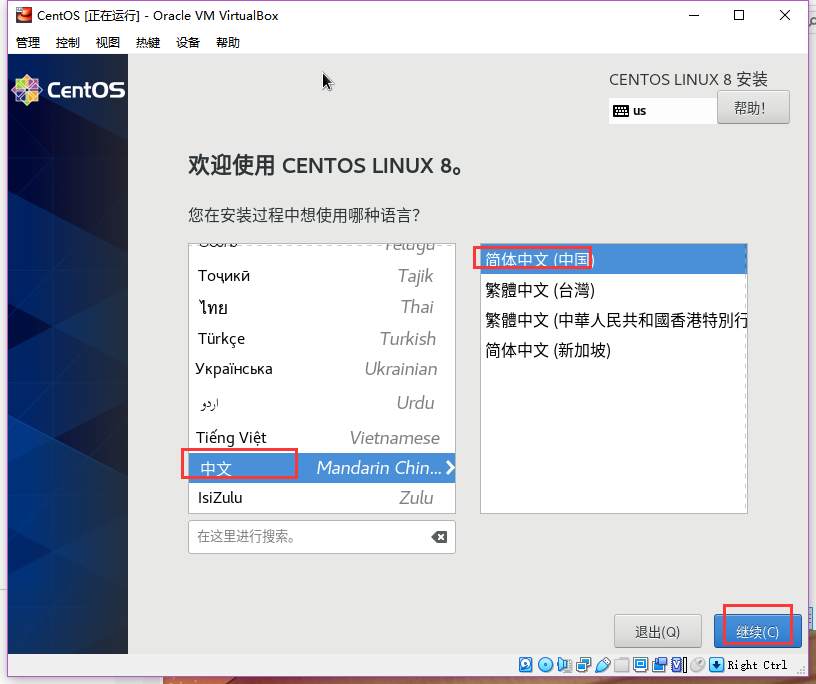Select ไทย Thai in the language list
This screenshot has width=816, height=684.
click(322, 307)
